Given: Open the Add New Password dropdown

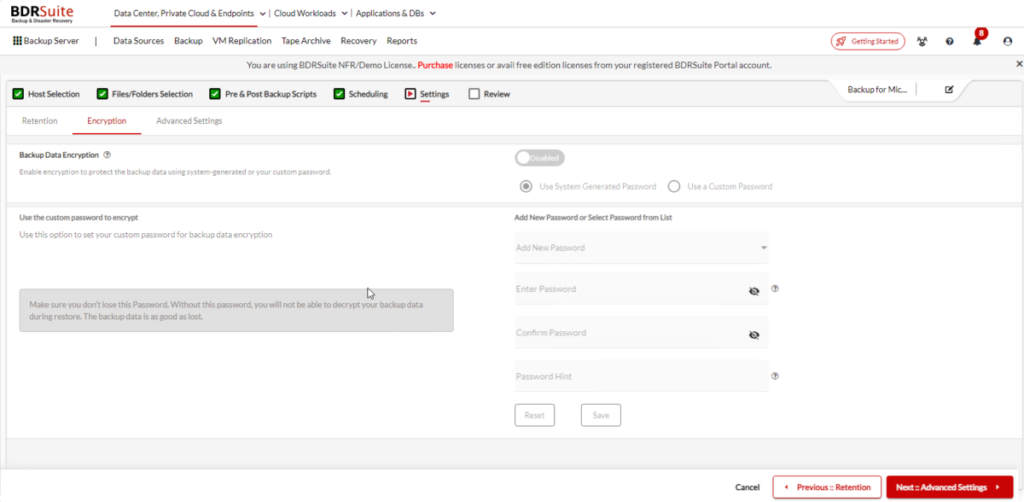Looking at the screenshot, I should [x=641, y=247].
